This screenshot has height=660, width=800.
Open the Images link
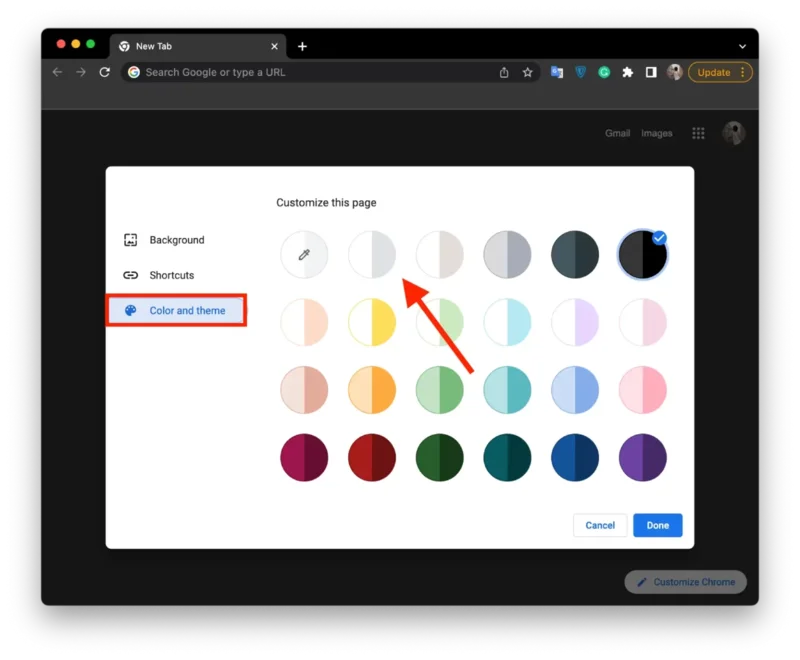click(657, 133)
